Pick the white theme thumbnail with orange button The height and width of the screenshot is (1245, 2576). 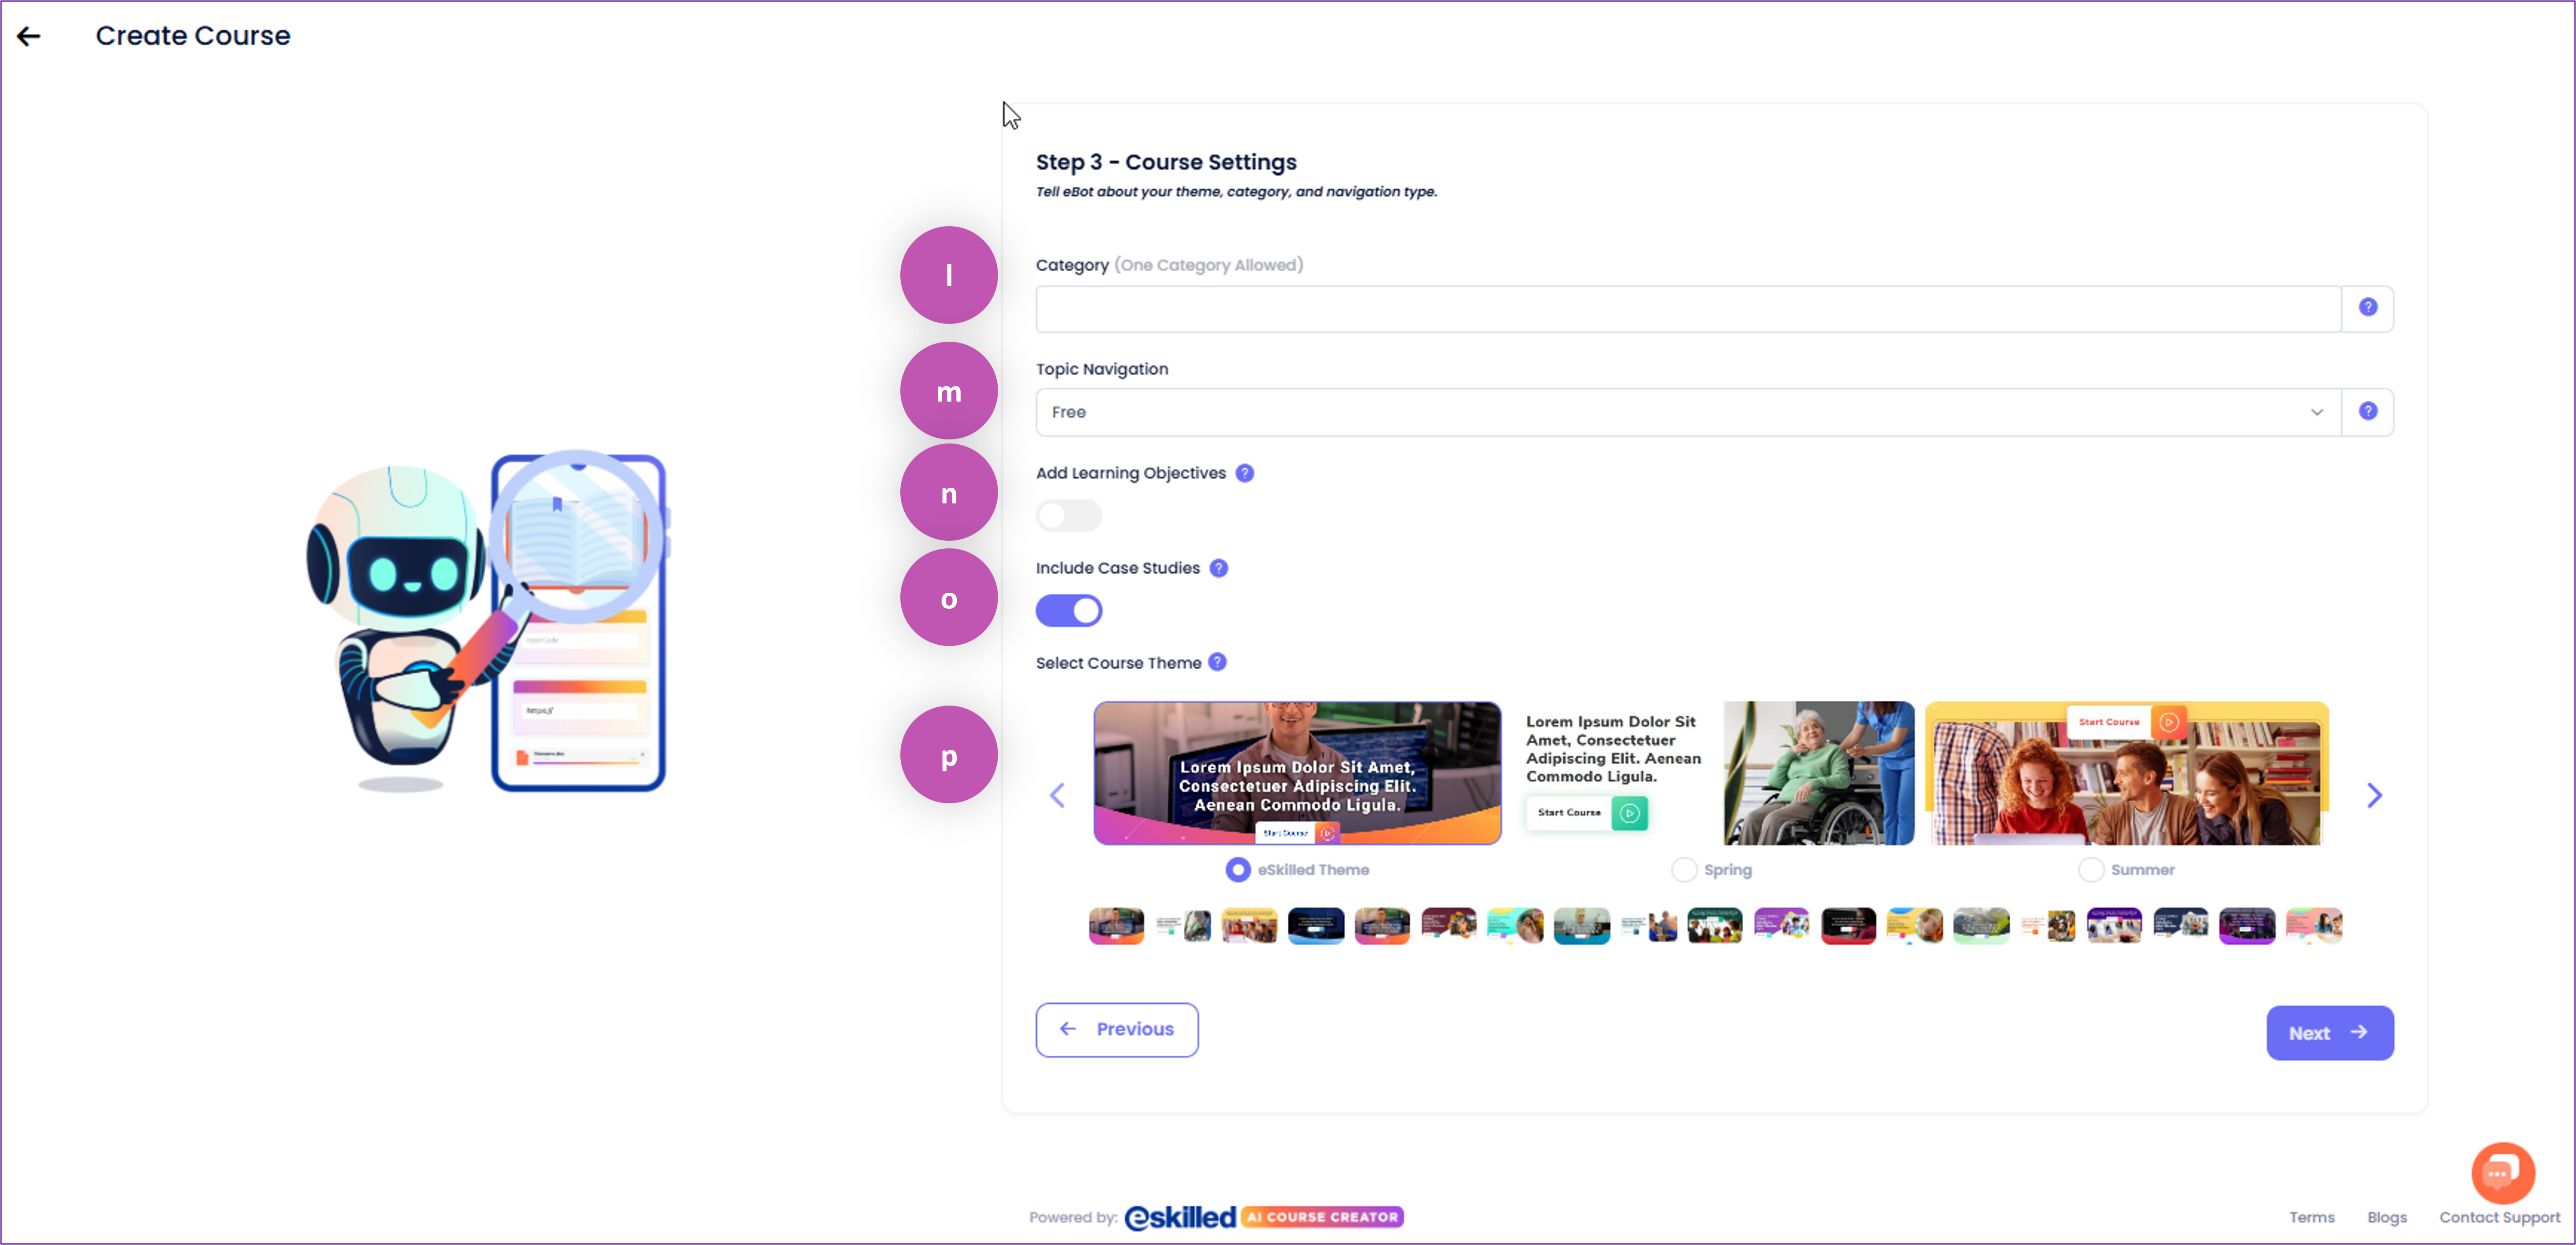2047,926
